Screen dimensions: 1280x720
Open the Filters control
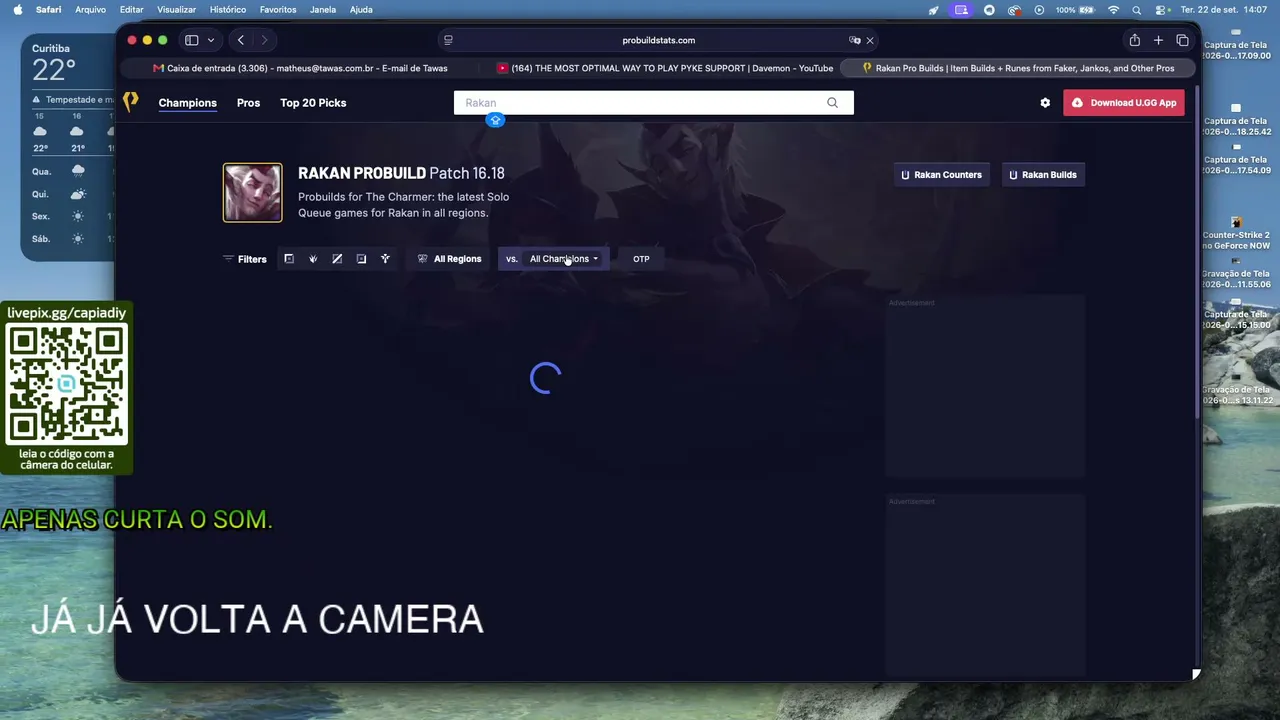[245, 259]
